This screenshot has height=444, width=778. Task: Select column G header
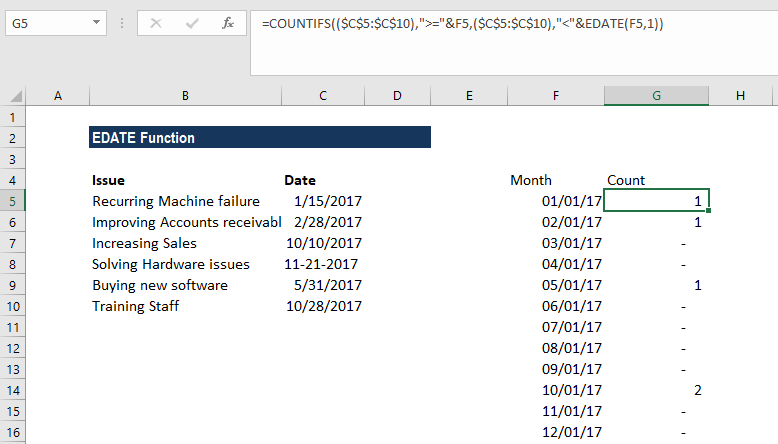pos(656,95)
